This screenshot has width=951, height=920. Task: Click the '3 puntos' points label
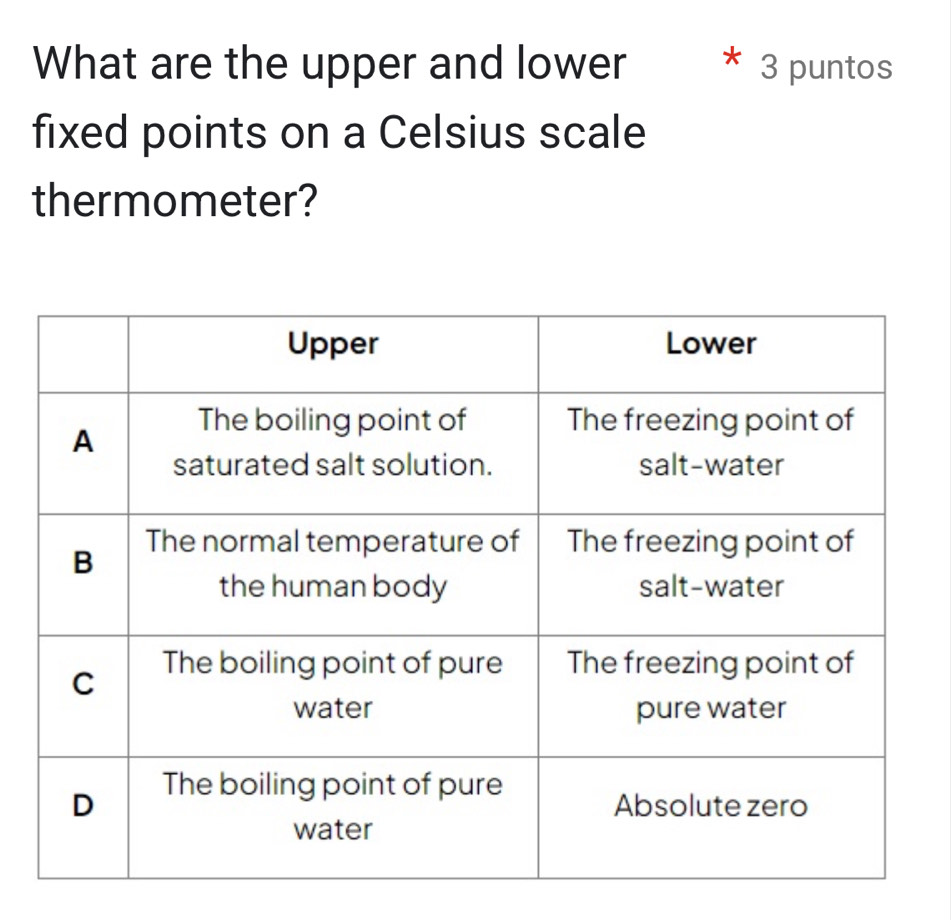point(826,67)
